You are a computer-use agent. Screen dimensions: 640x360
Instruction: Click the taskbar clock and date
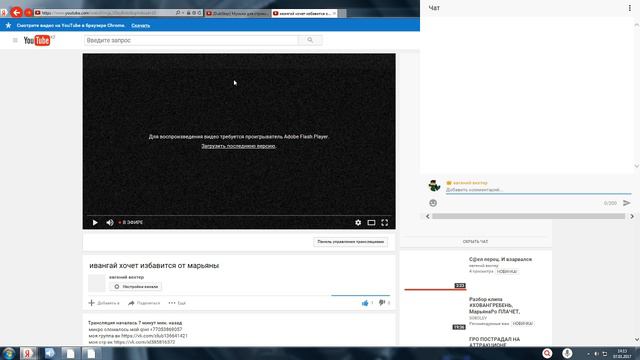tap(622, 353)
